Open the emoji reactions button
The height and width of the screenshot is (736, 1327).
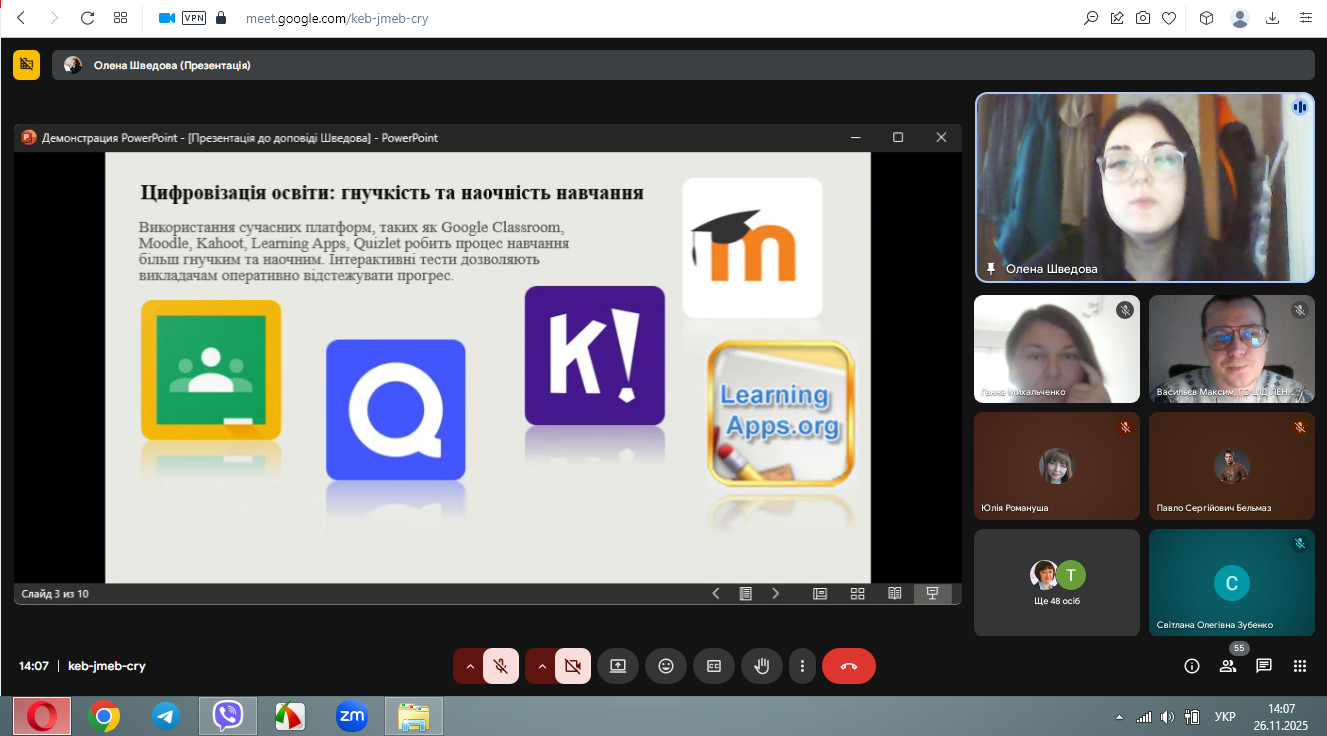(x=666, y=666)
